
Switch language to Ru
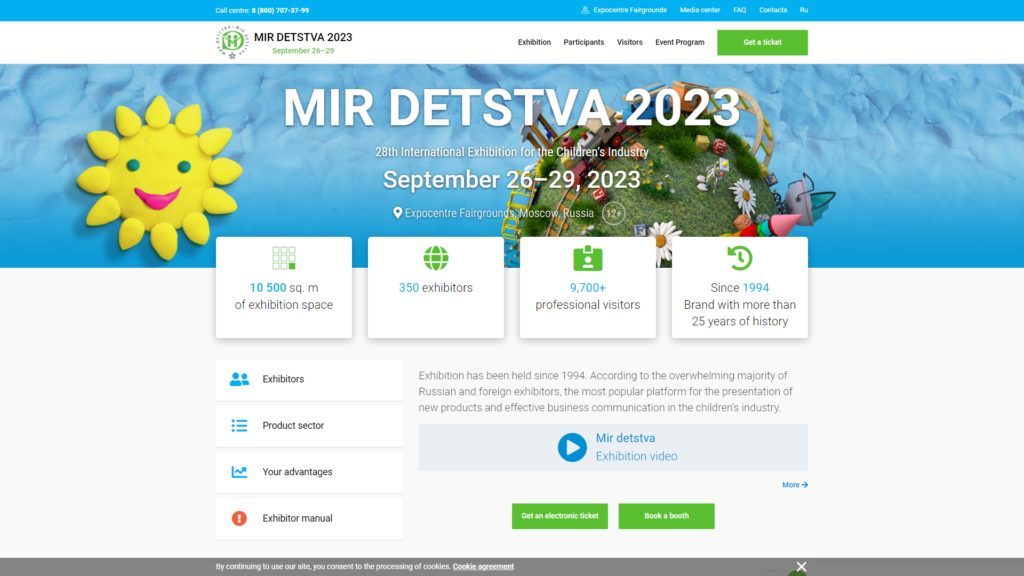(804, 10)
